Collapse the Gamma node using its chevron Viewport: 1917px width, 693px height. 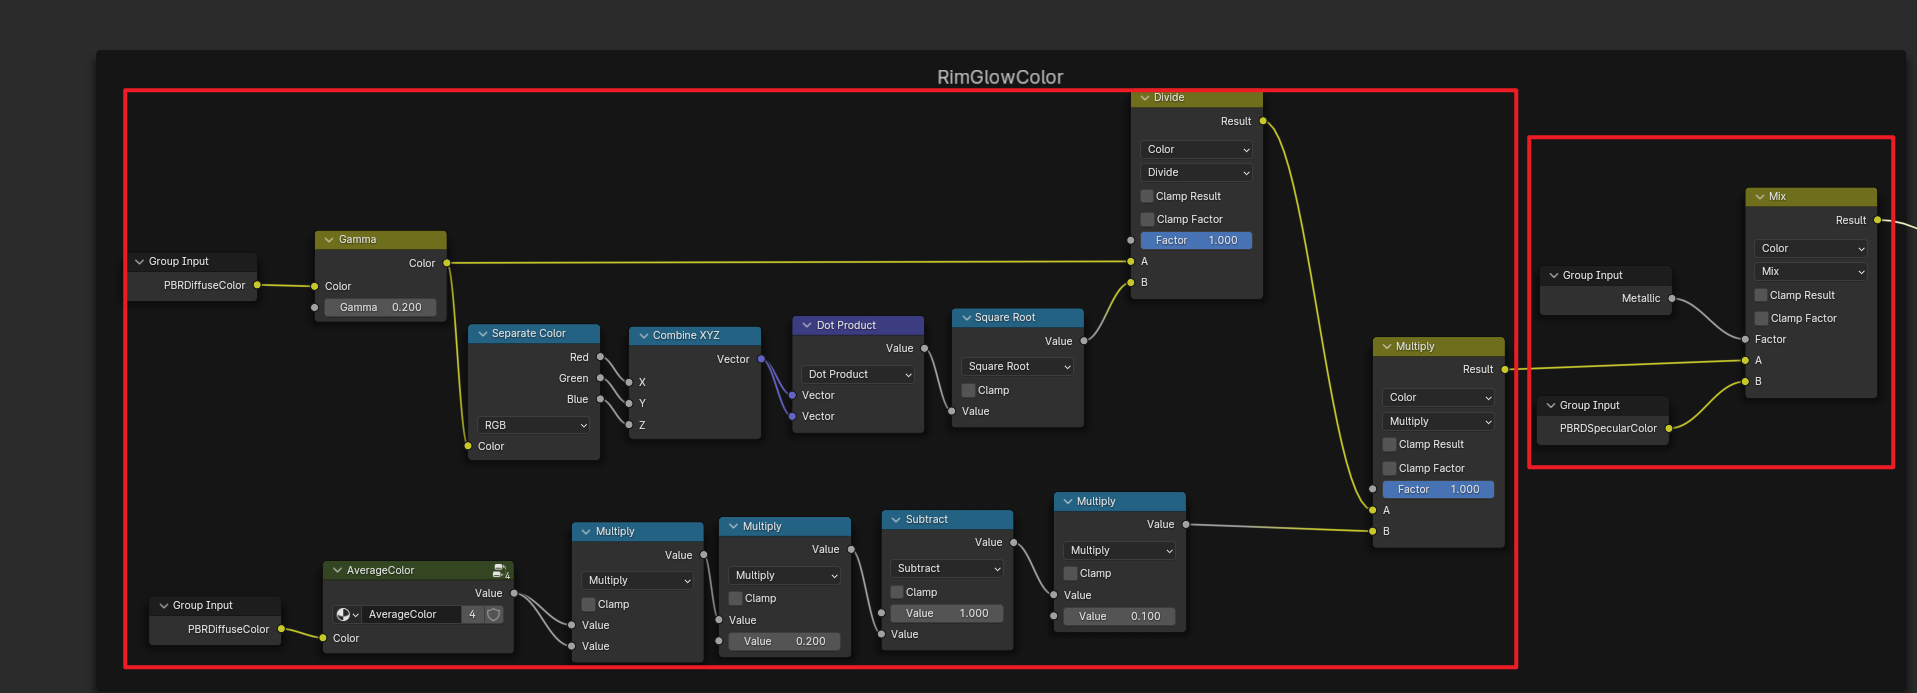[x=328, y=240]
